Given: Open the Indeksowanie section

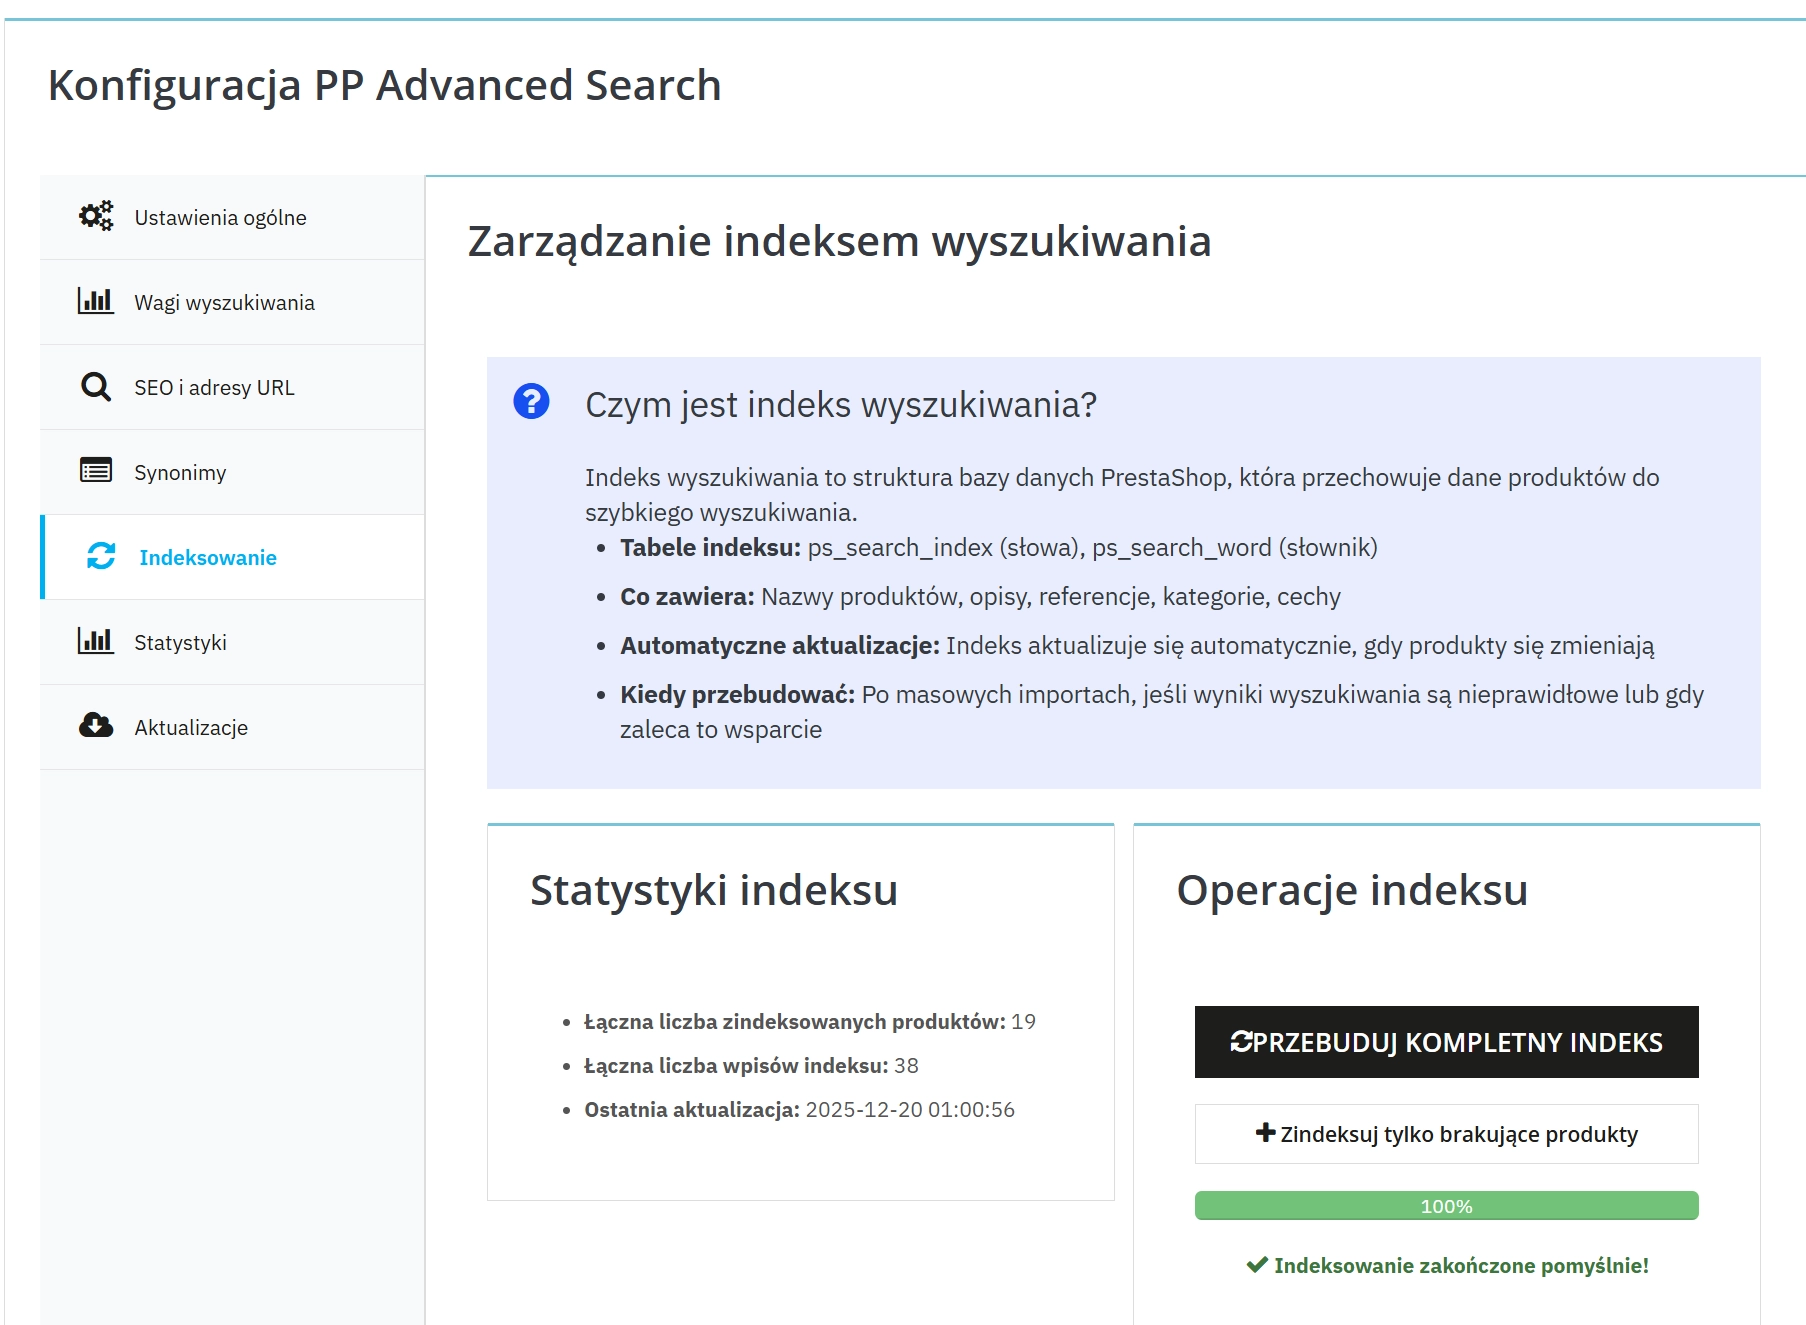Looking at the screenshot, I should [207, 557].
